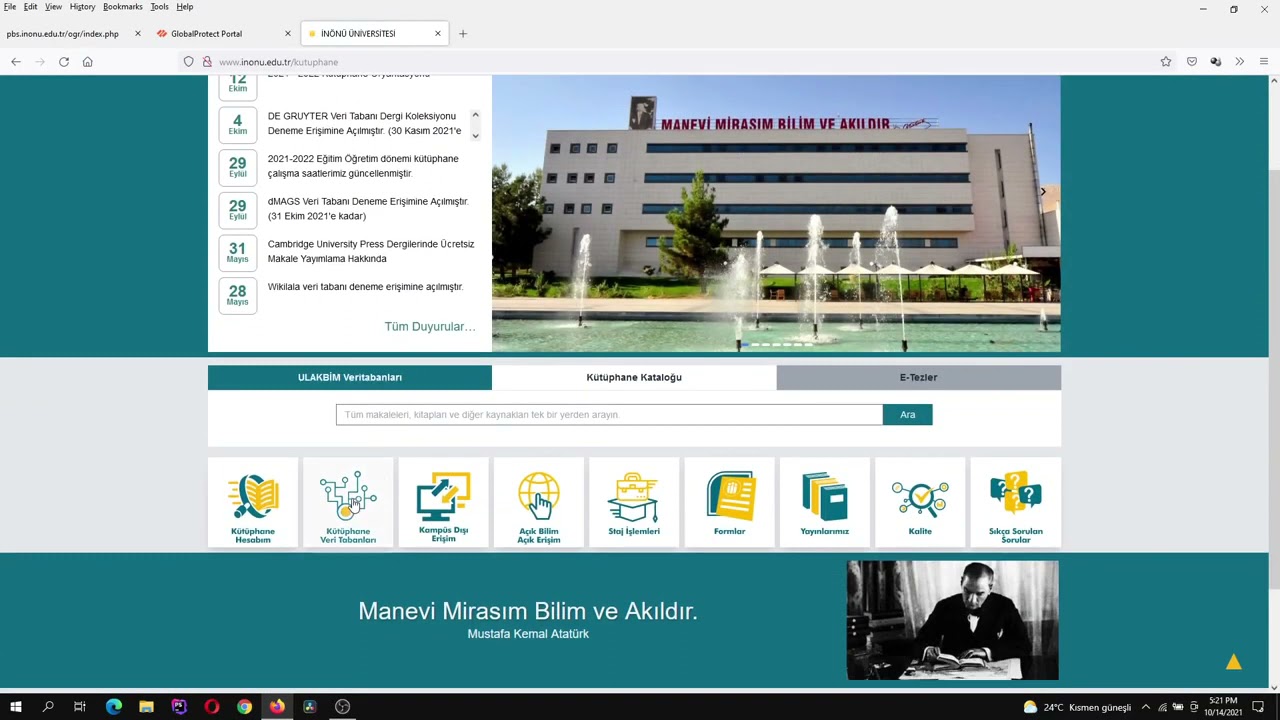The width and height of the screenshot is (1280, 720).
Task: Show hidden system tray icons
Action: point(1146,707)
